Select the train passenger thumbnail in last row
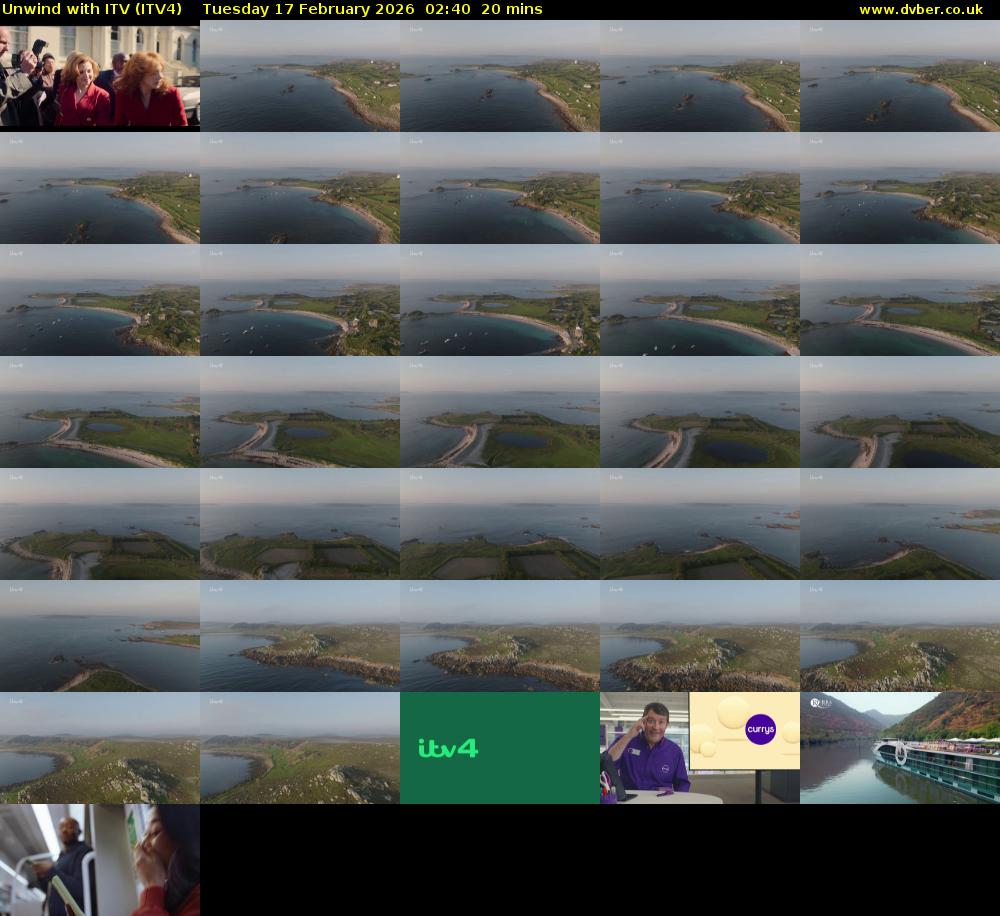The height and width of the screenshot is (916, 1000). pyautogui.click(x=100, y=860)
